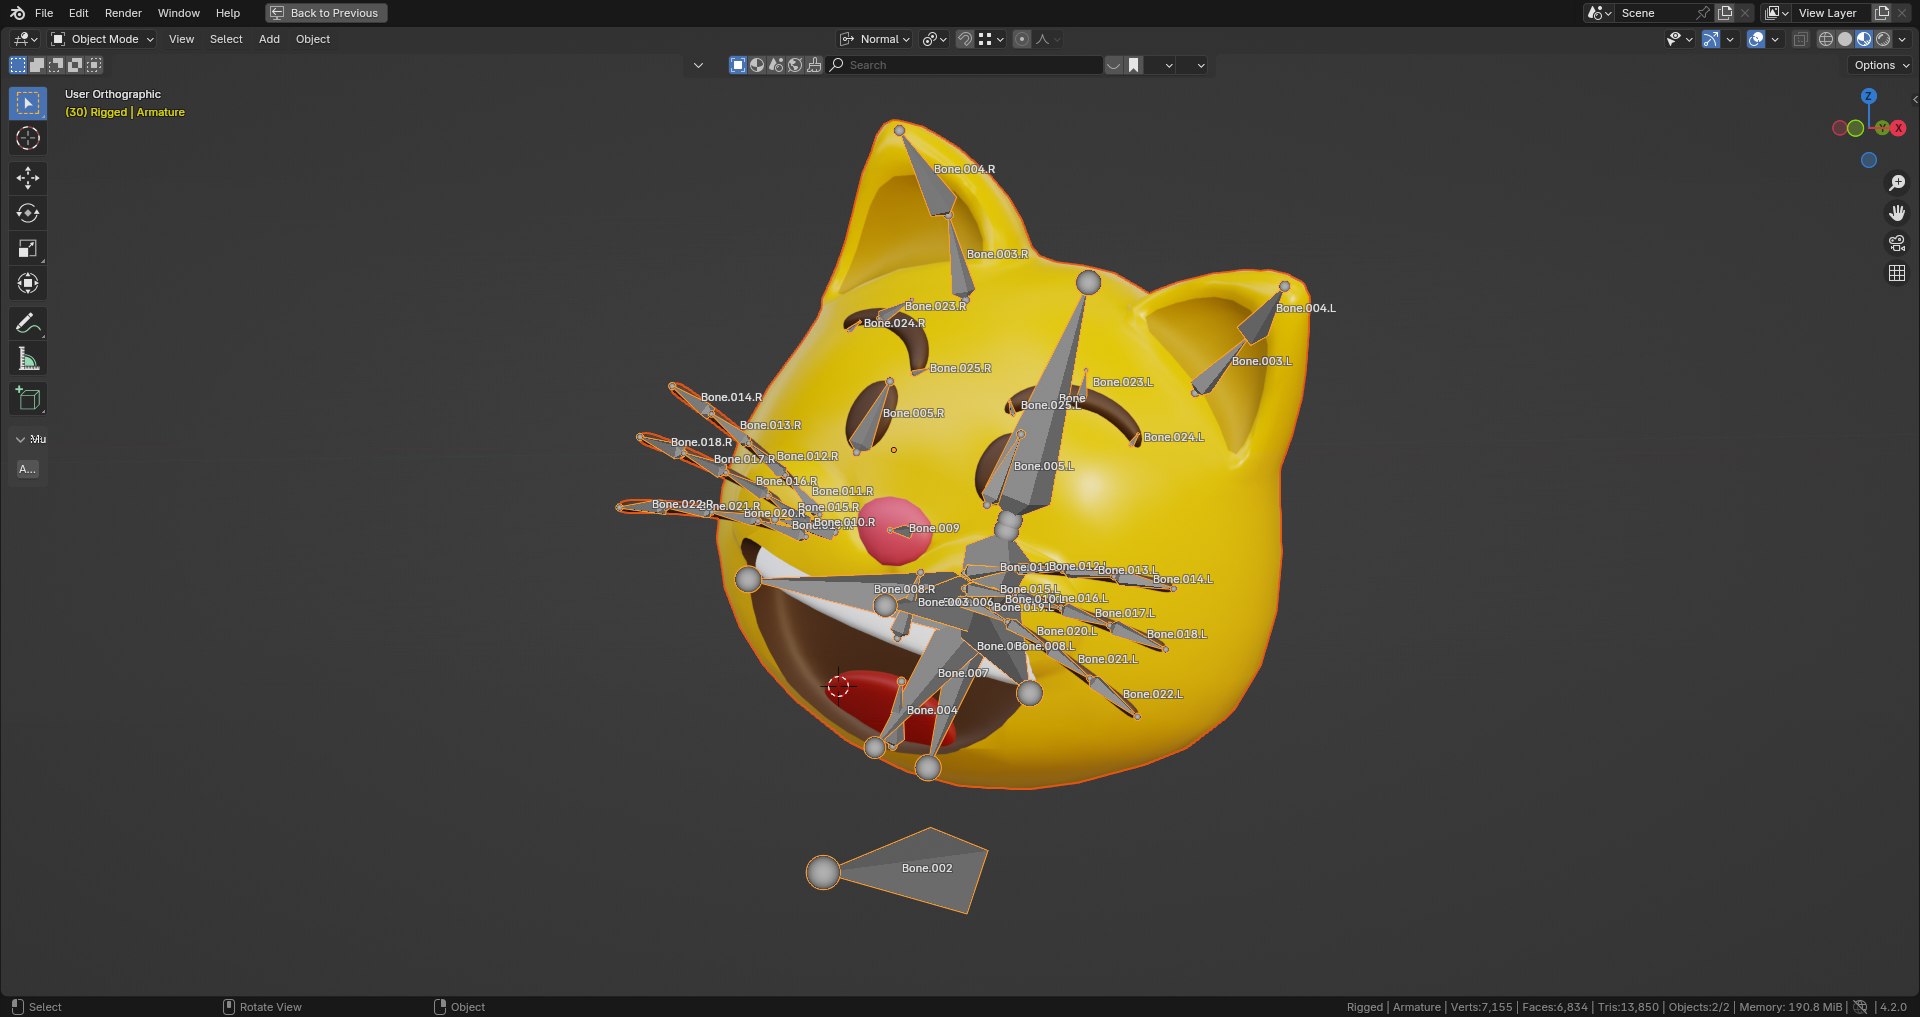Click the Blender logo icon
This screenshot has width=1920, height=1017.
(17, 13)
